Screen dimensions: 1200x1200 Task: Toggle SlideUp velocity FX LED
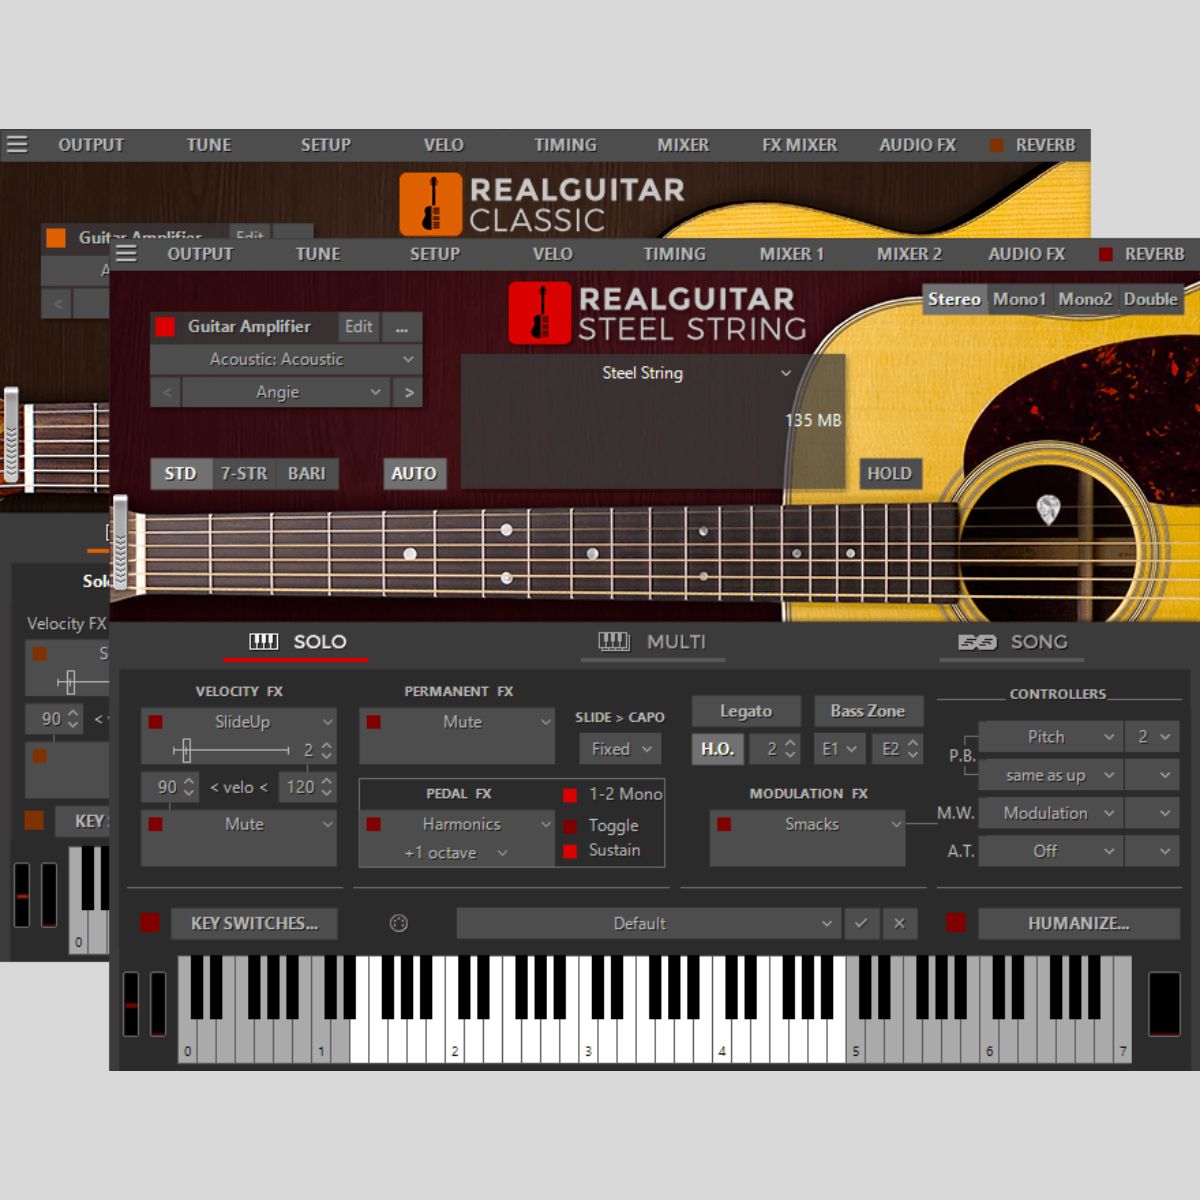[156, 721]
